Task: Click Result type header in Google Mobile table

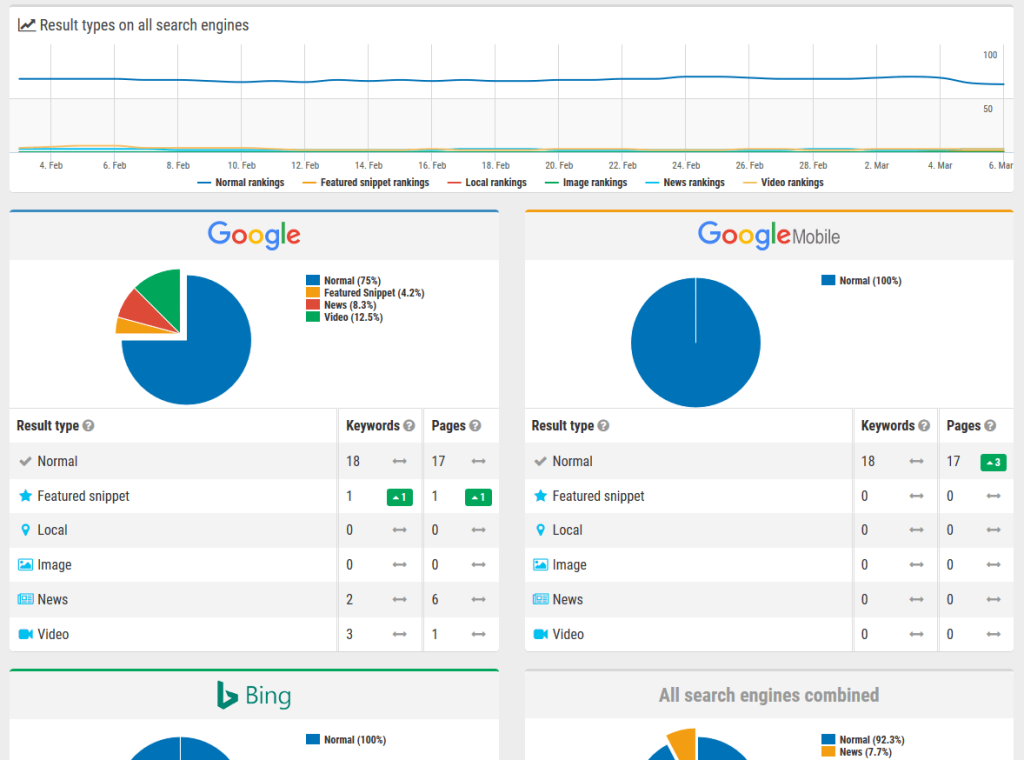Action: pos(562,426)
